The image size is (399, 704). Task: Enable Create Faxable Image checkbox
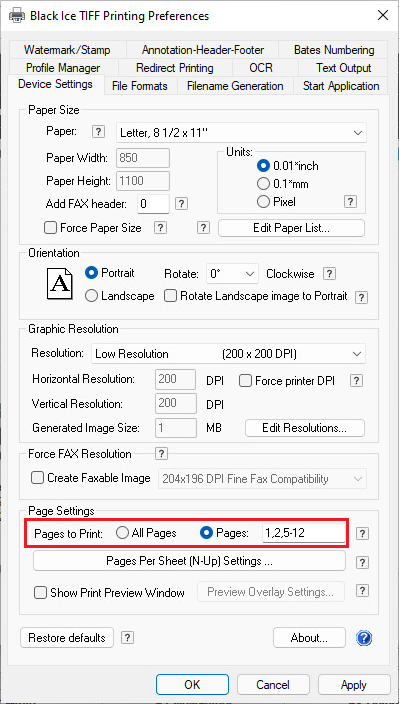[37, 478]
